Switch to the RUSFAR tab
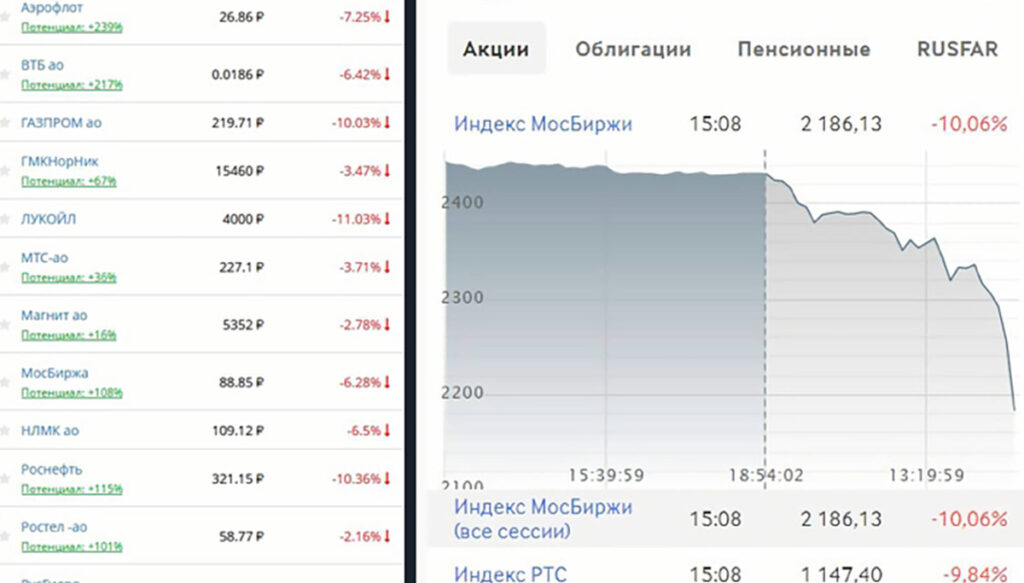Image resolution: width=1024 pixels, height=583 pixels. [x=957, y=49]
